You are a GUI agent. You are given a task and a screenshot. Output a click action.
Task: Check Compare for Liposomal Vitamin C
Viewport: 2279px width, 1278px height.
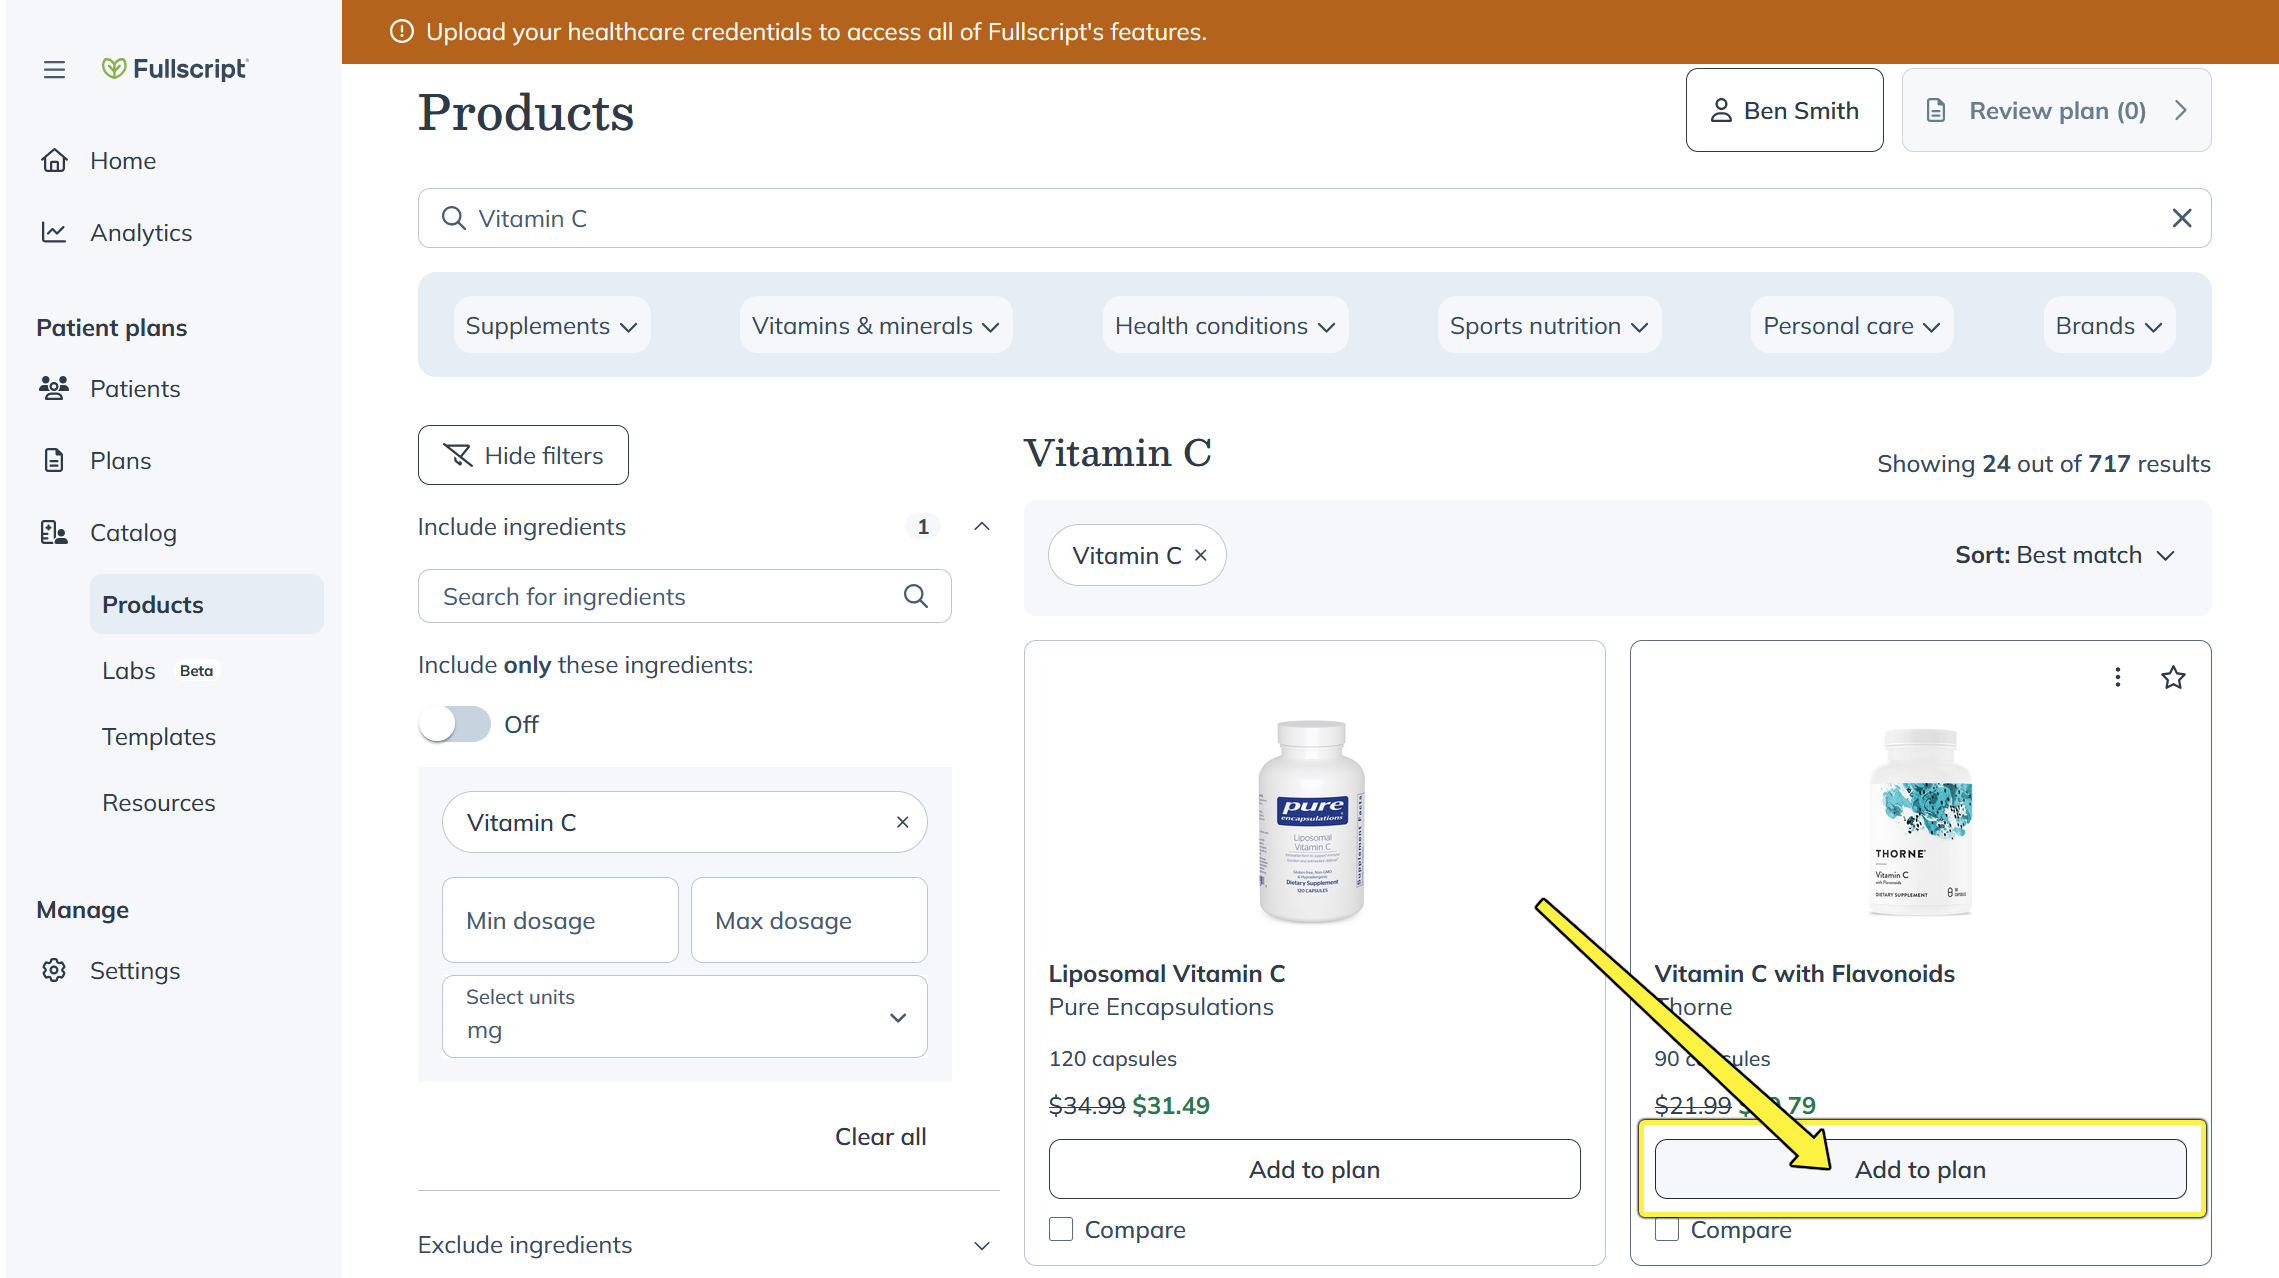coord(1061,1229)
